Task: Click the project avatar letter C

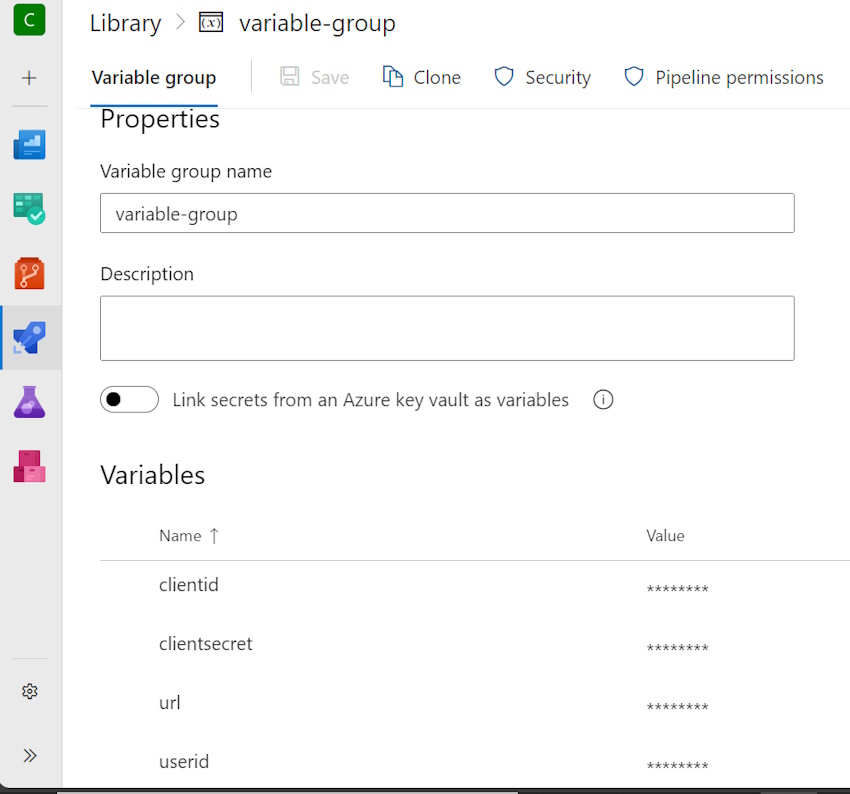Action: (x=30, y=19)
